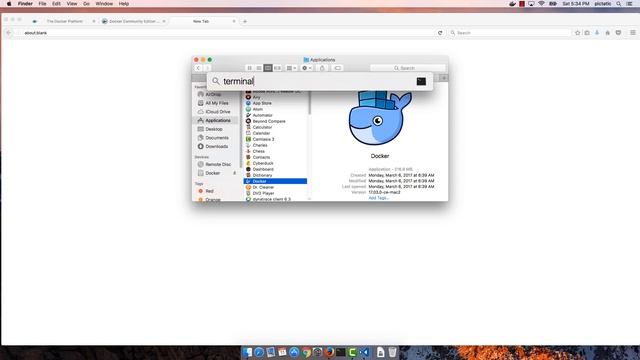
Task: Click the Add Tags link in preview
Action: tap(378, 198)
